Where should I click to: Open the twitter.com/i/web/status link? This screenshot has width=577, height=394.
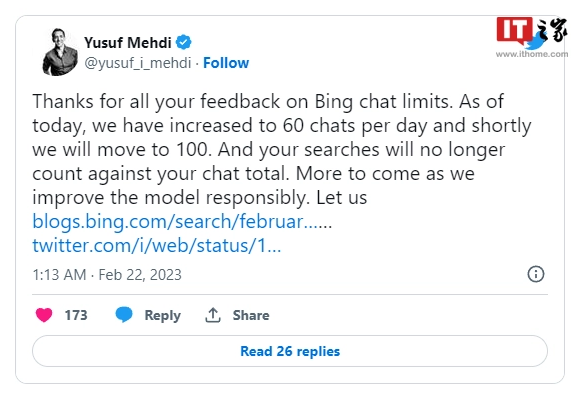(x=157, y=245)
